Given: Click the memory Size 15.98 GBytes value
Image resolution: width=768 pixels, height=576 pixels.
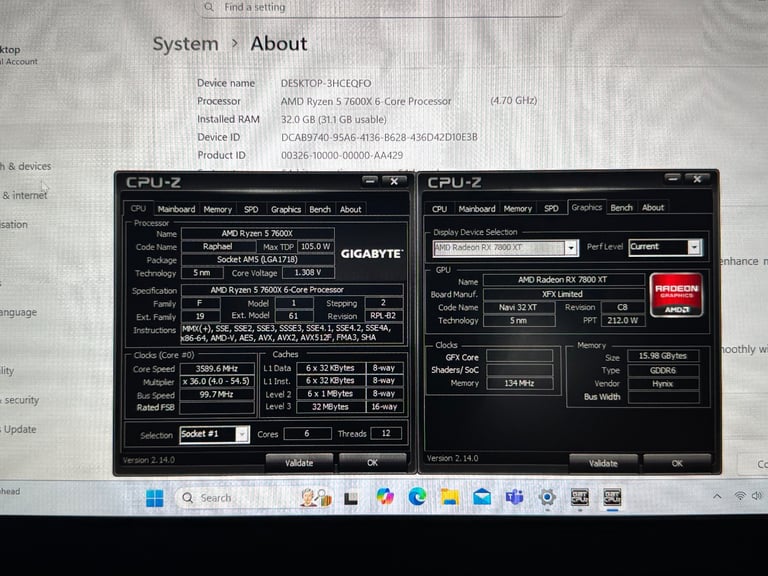Looking at the screenshot, I should coord(663,356).
